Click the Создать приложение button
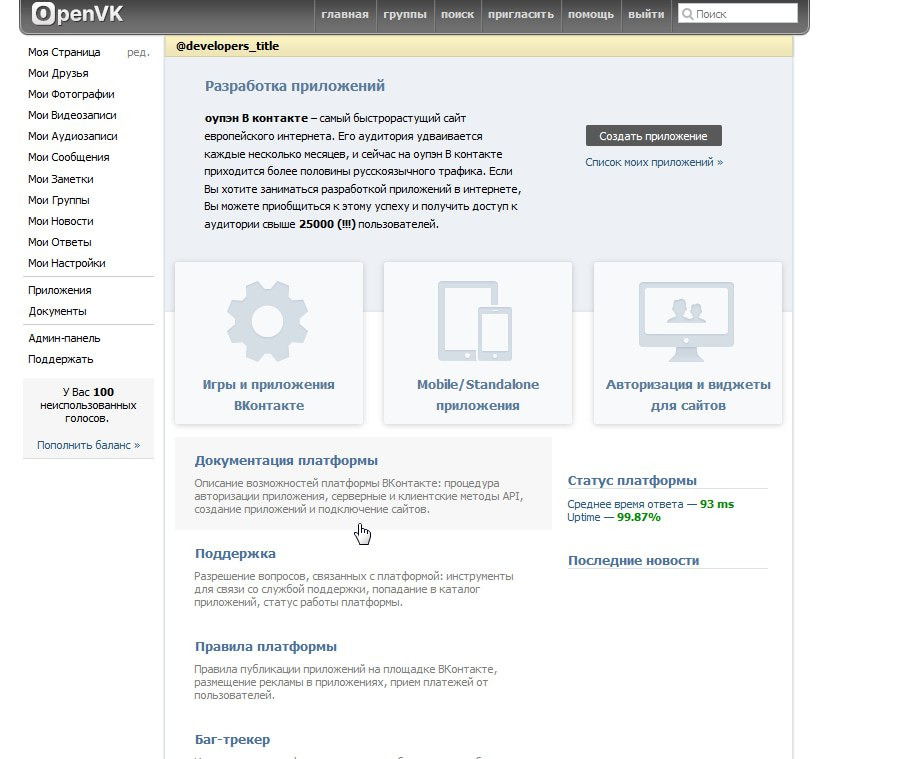 (653, 136)
